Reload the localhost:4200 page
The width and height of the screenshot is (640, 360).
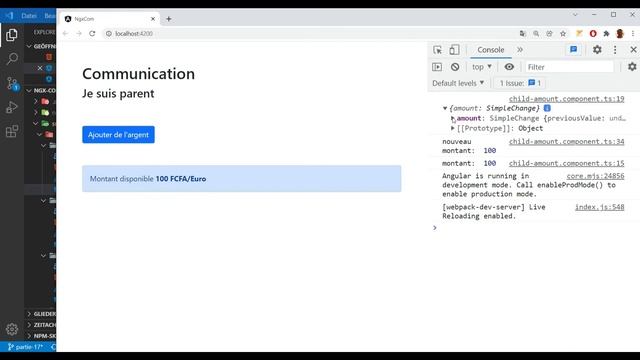92,33
